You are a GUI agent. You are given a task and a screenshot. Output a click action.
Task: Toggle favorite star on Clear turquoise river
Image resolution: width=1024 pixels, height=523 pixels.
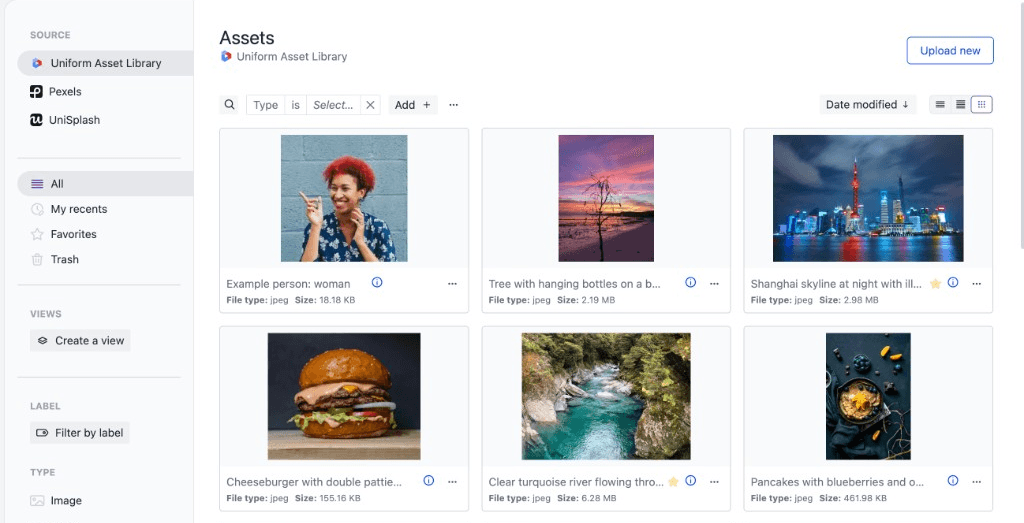tap(673, 482)
